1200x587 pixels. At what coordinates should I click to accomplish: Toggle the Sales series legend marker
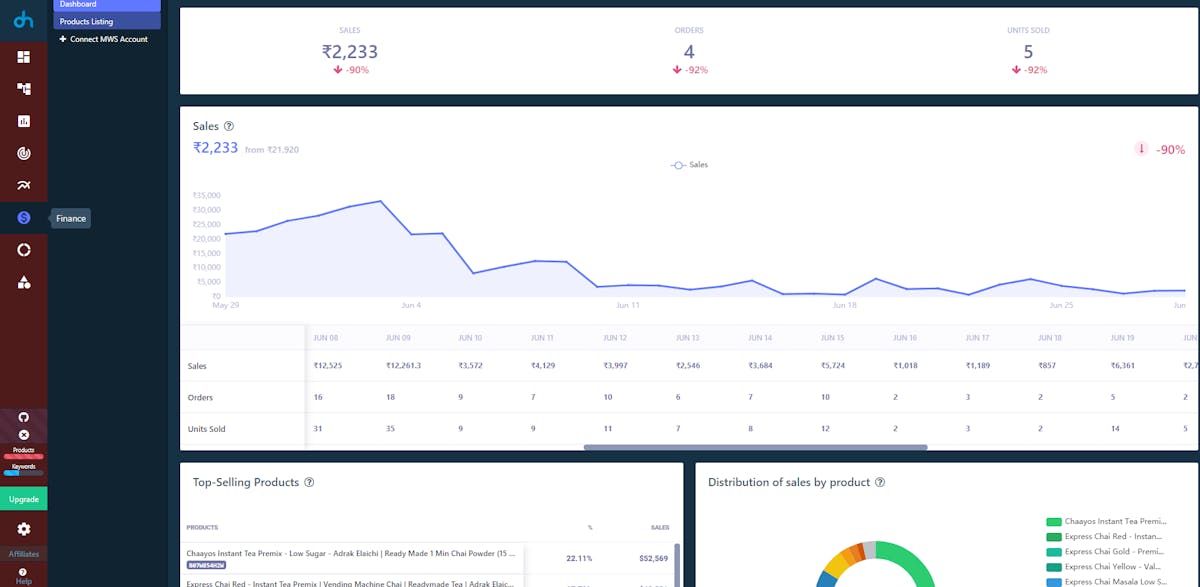tap(678, 164)
